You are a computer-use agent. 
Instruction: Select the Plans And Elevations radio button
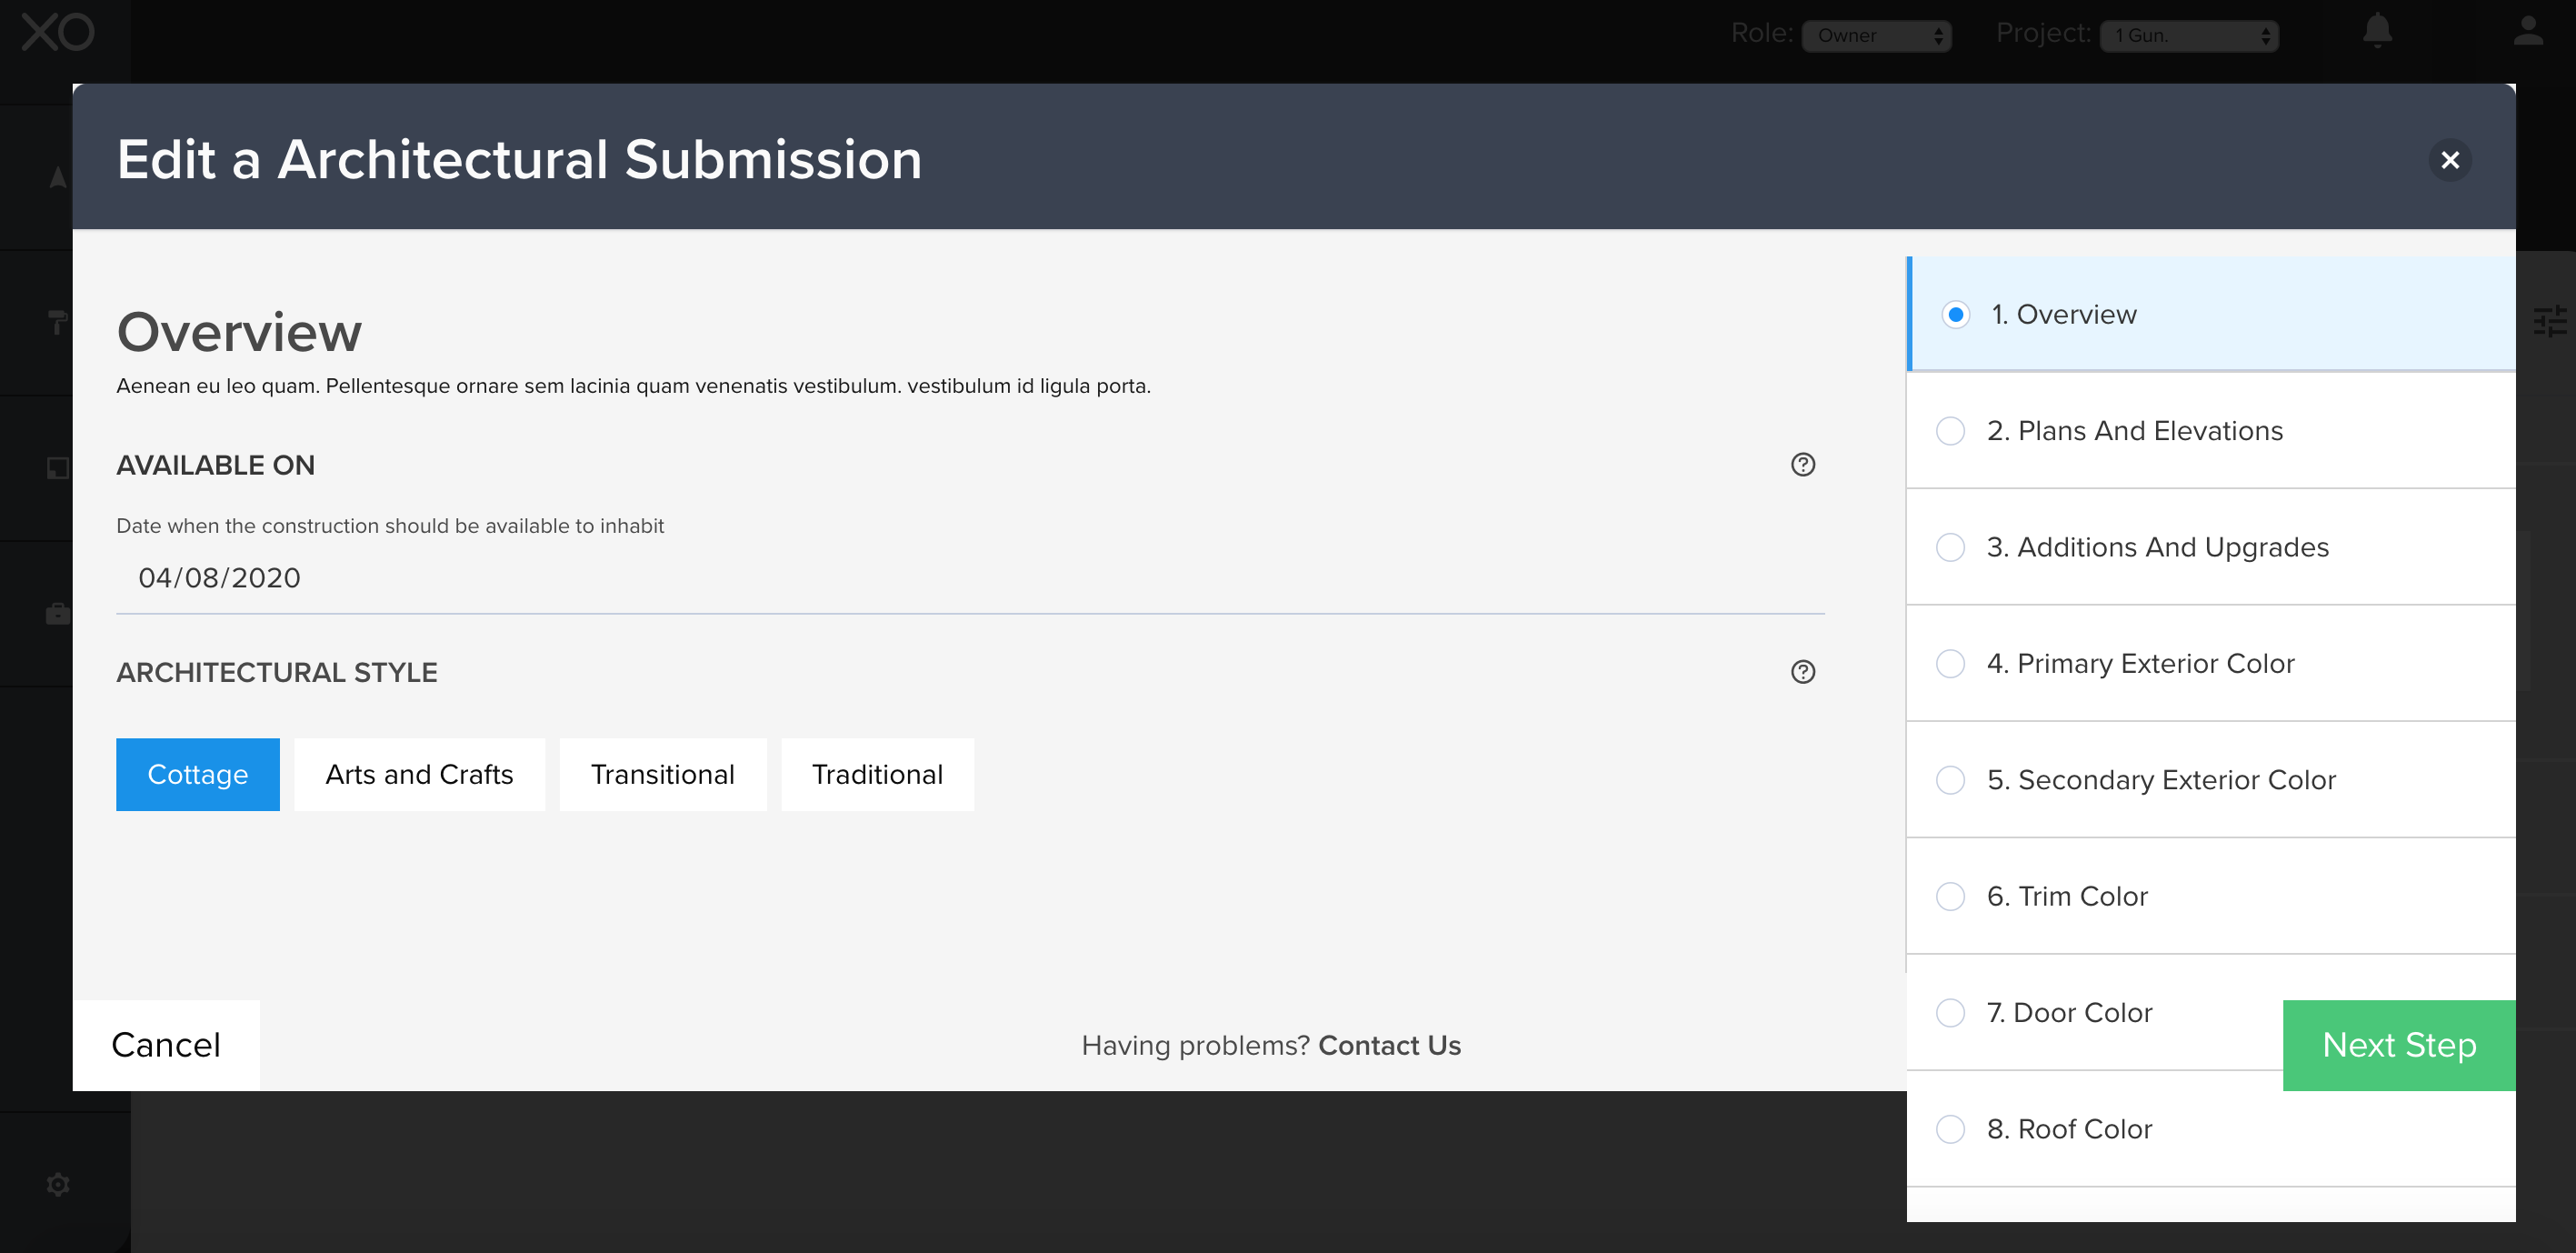[x=1950, y=431]
